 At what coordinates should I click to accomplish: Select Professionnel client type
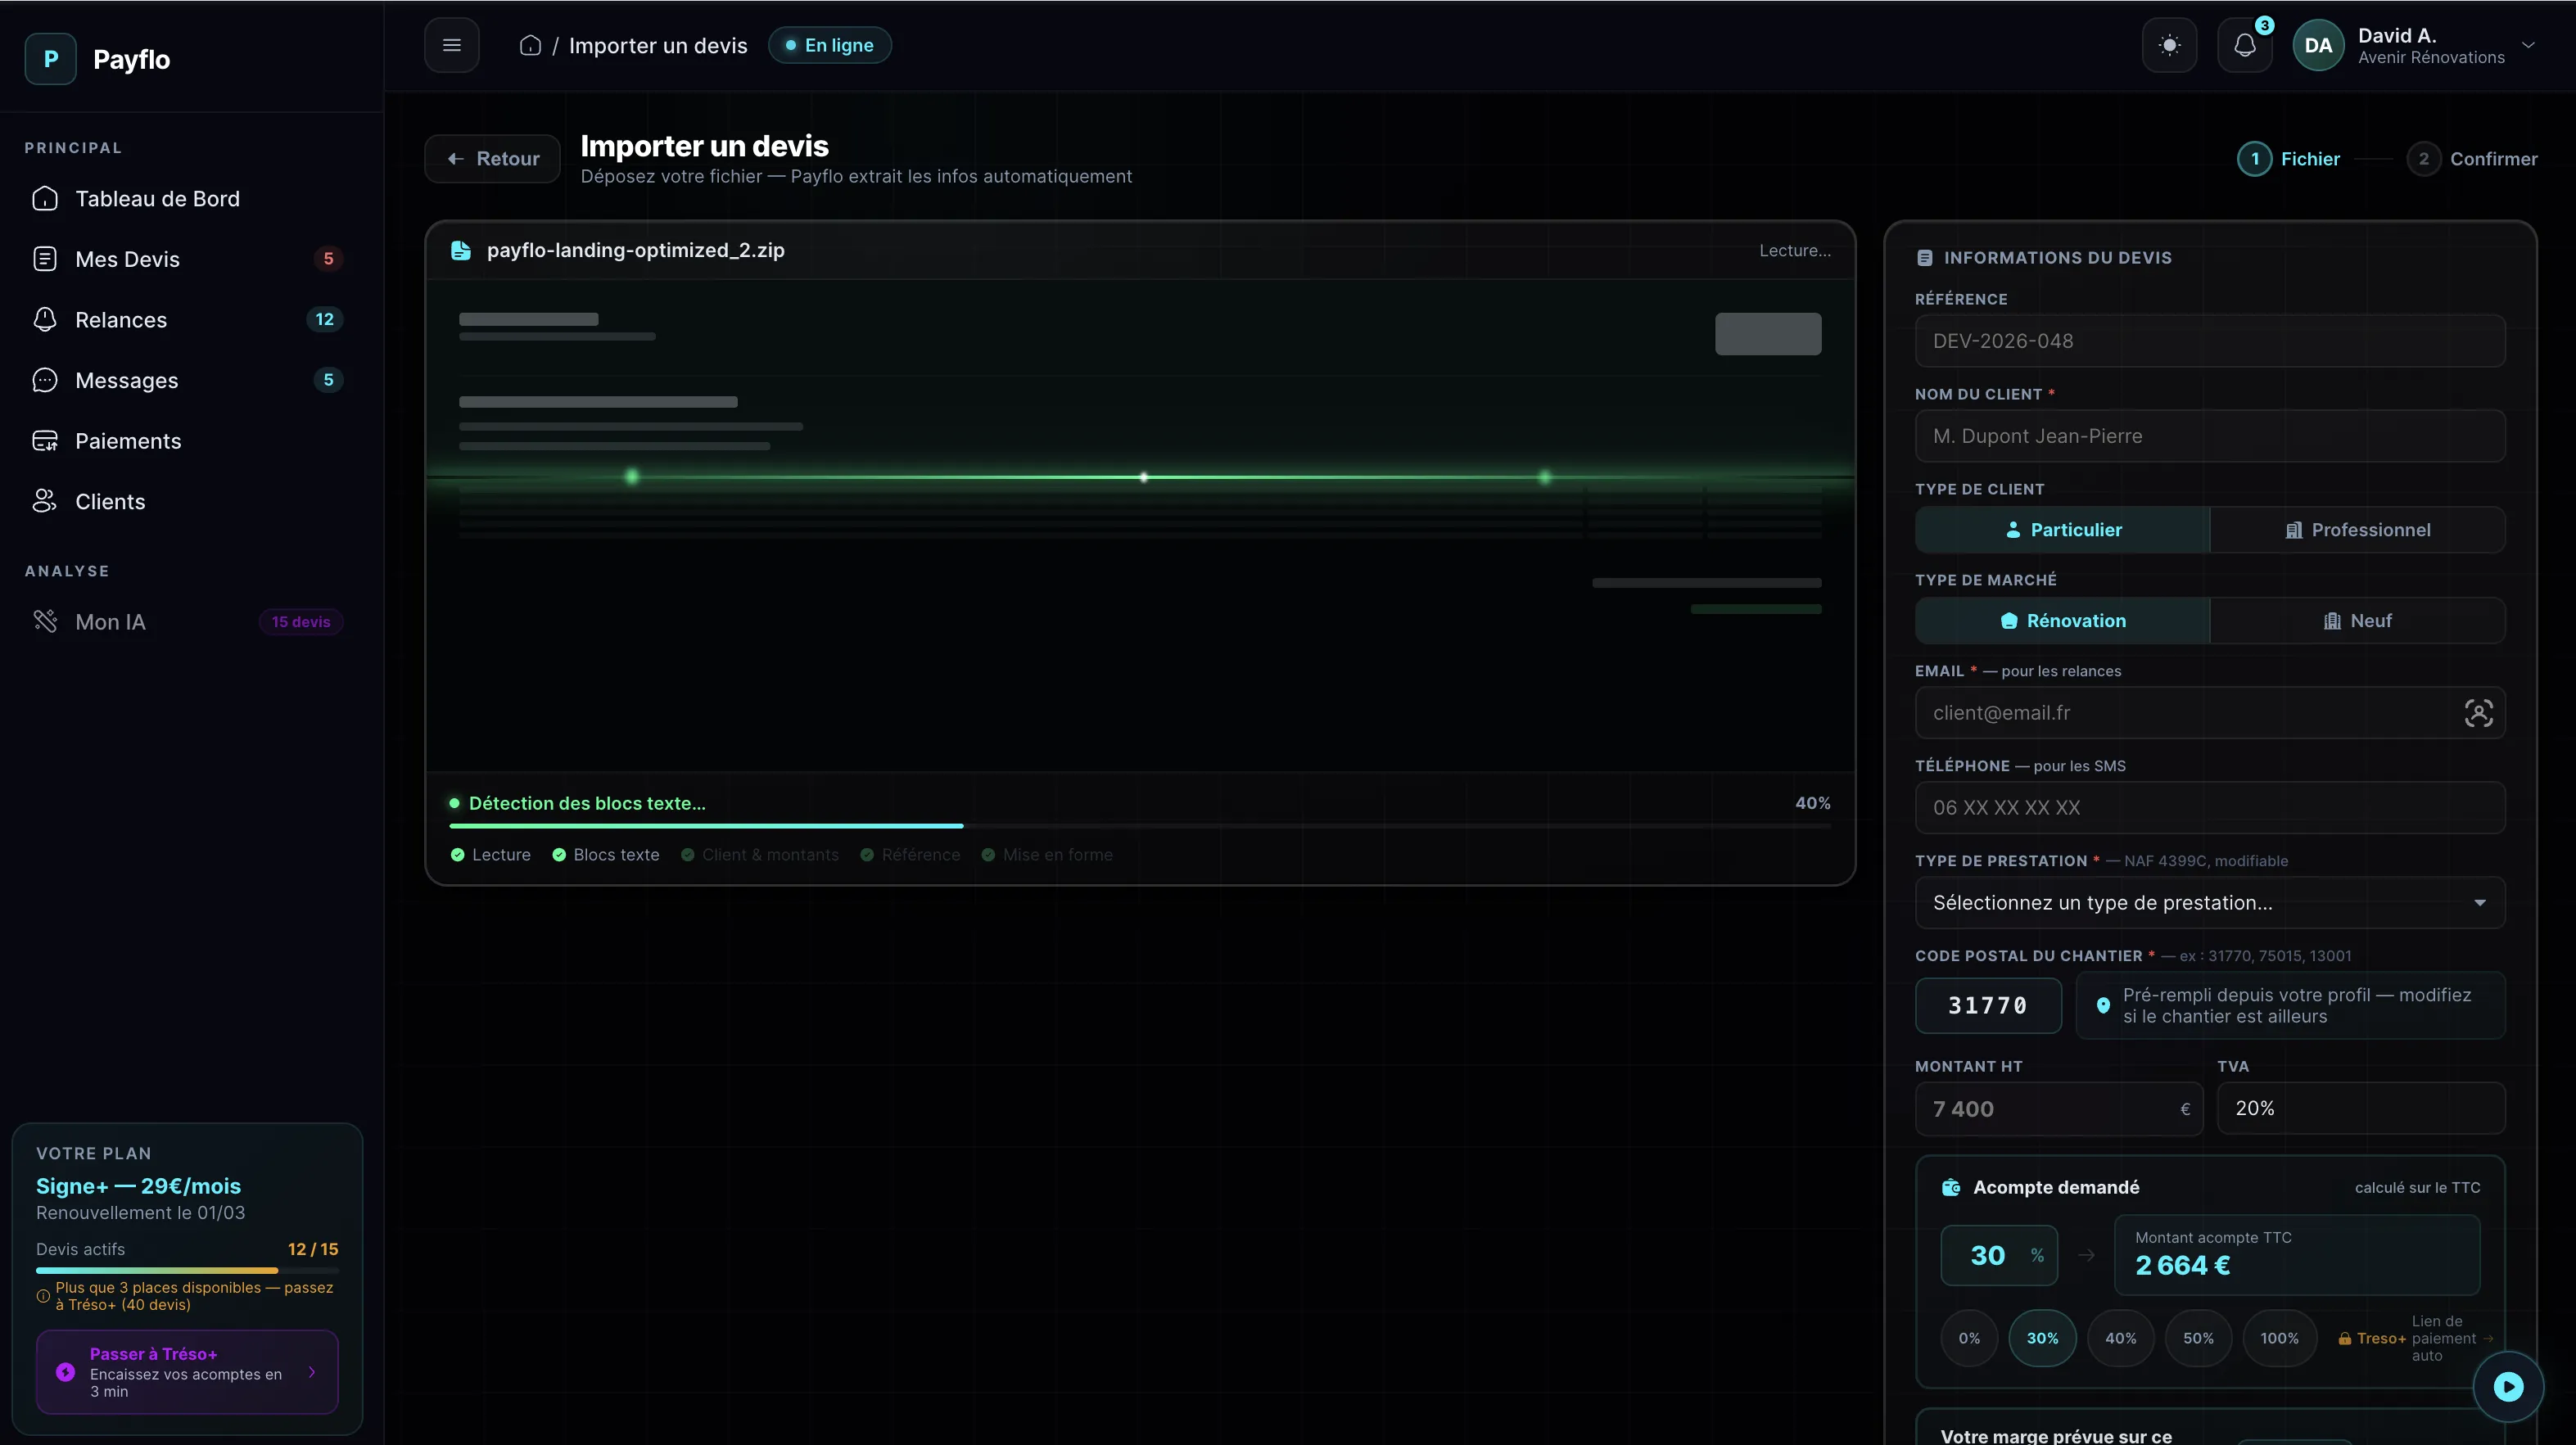(x=2357, y=530)
